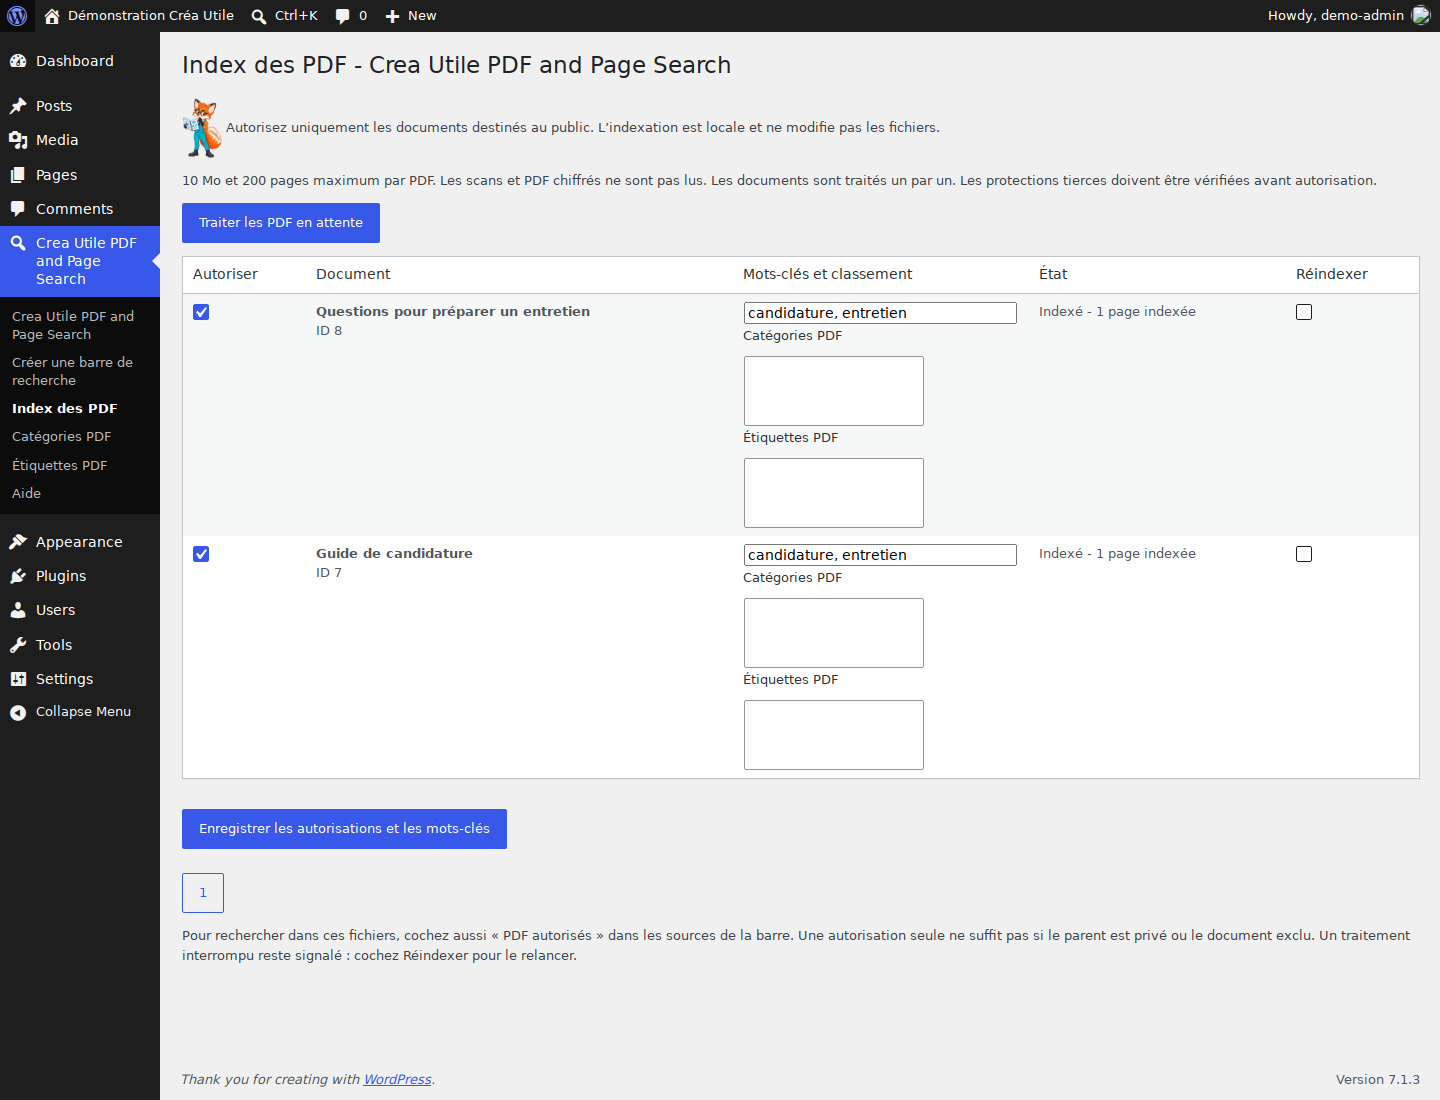Select Étiquettes PDF box for ID 8 document

click(834, 493)
